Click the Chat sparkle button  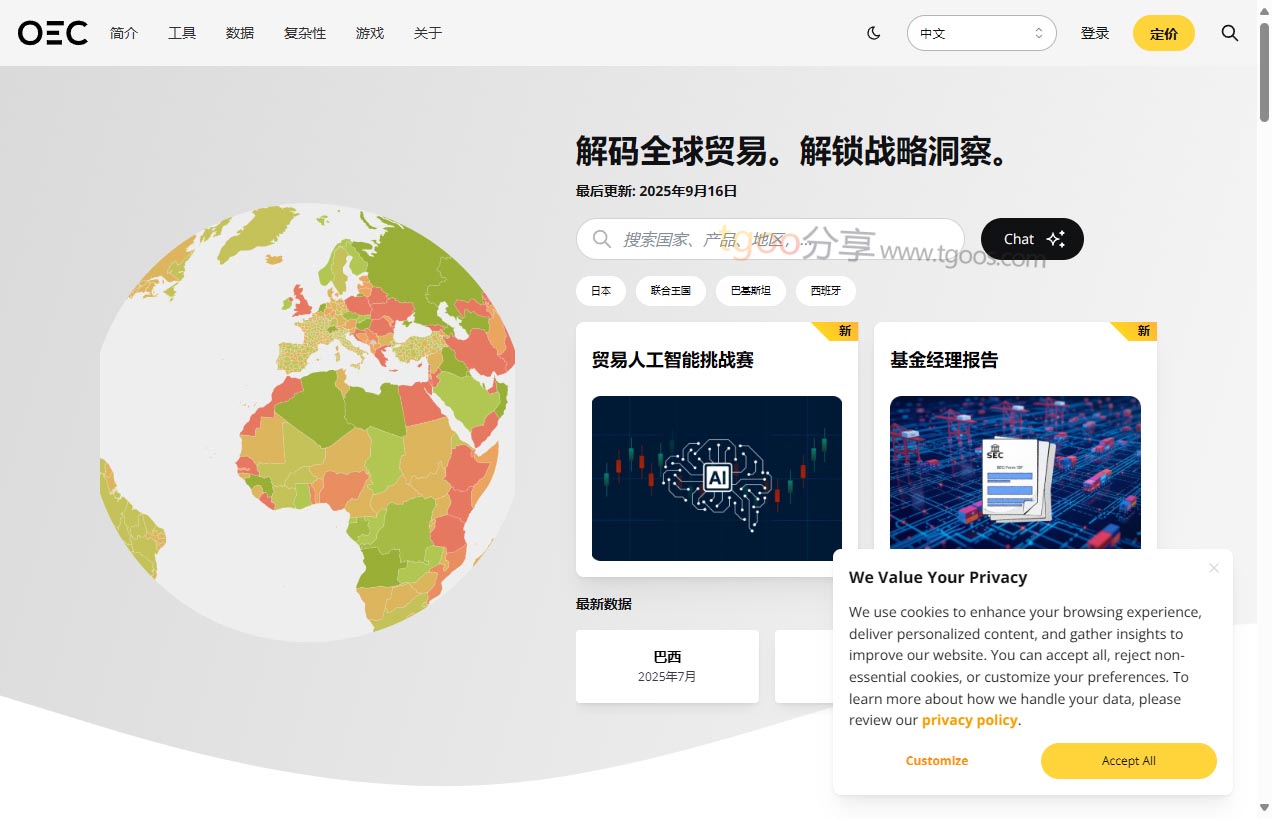(x=1032, y=239)
